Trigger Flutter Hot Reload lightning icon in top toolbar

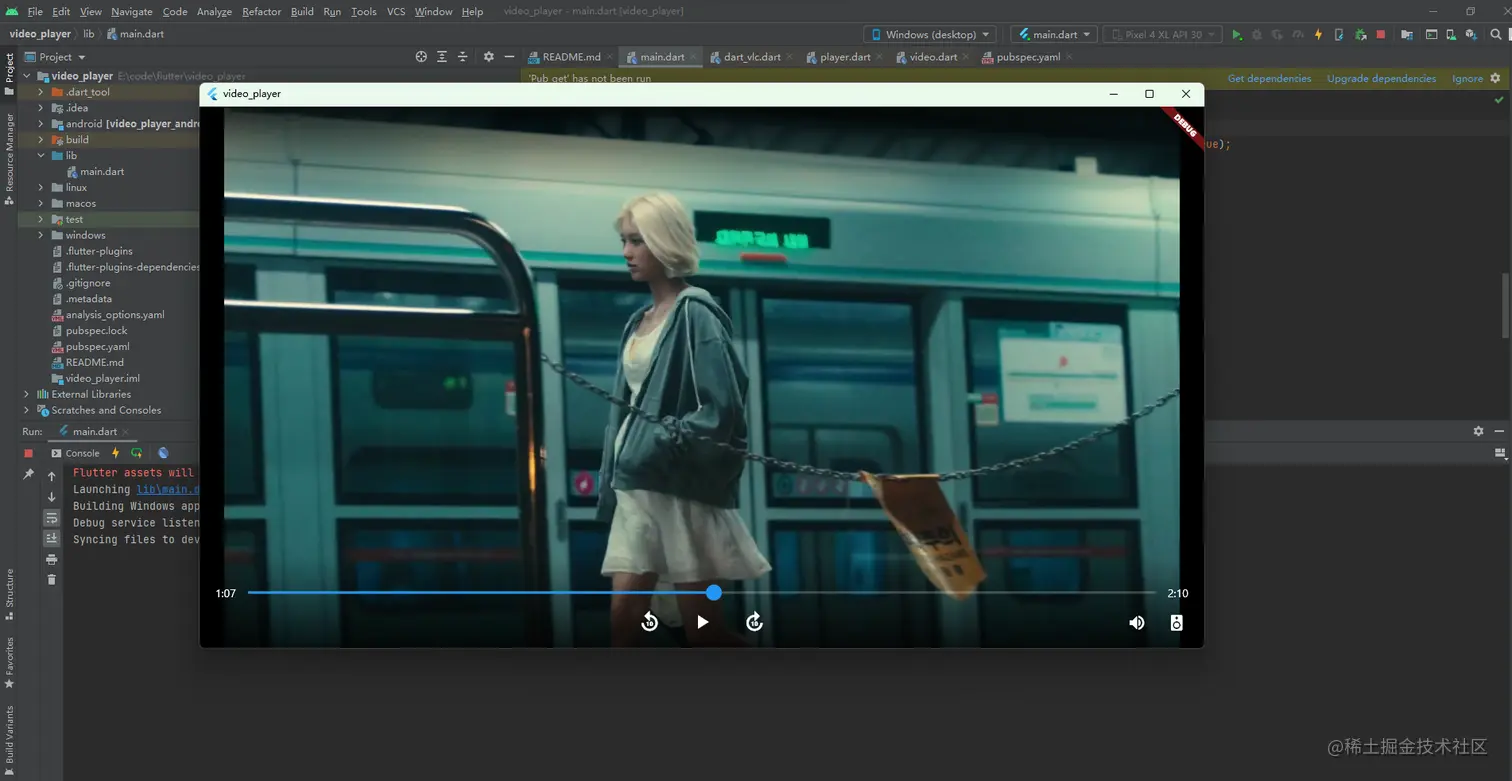coord(1318,35)
